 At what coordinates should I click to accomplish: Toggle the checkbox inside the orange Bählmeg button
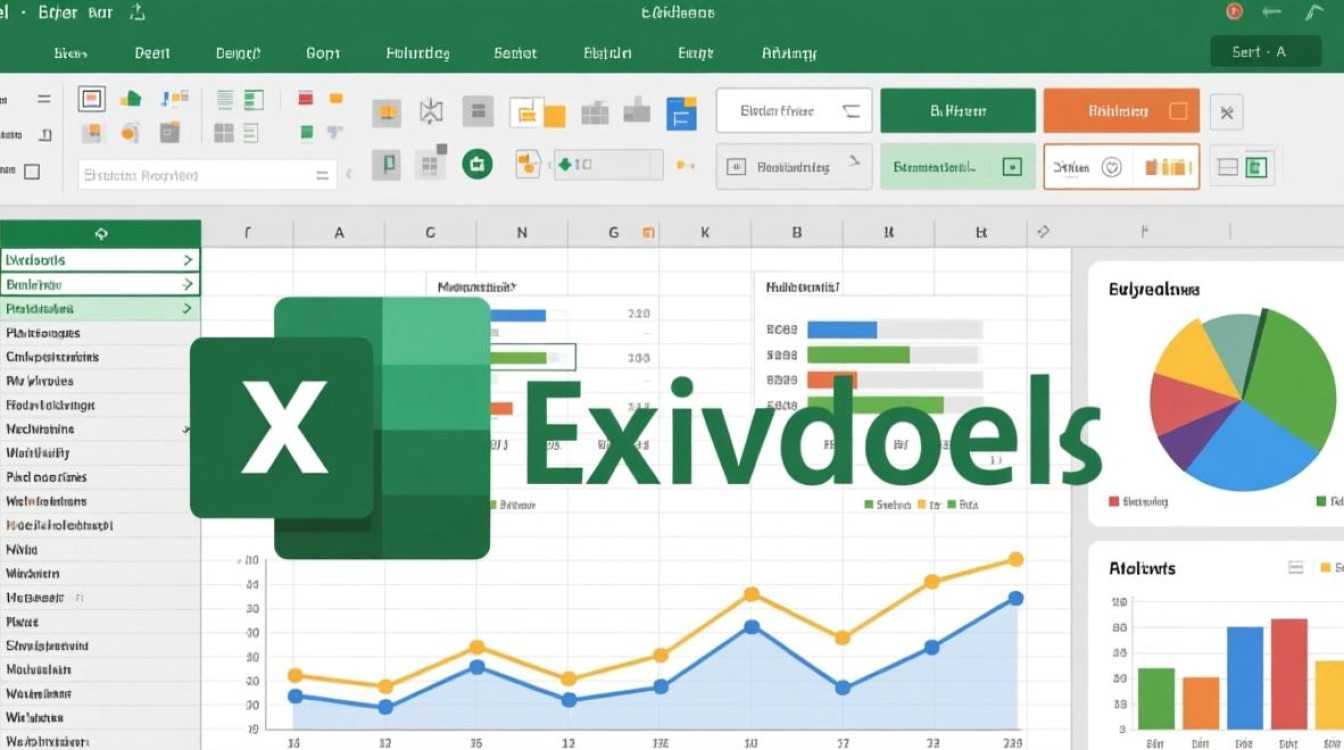pos(1177,111)
